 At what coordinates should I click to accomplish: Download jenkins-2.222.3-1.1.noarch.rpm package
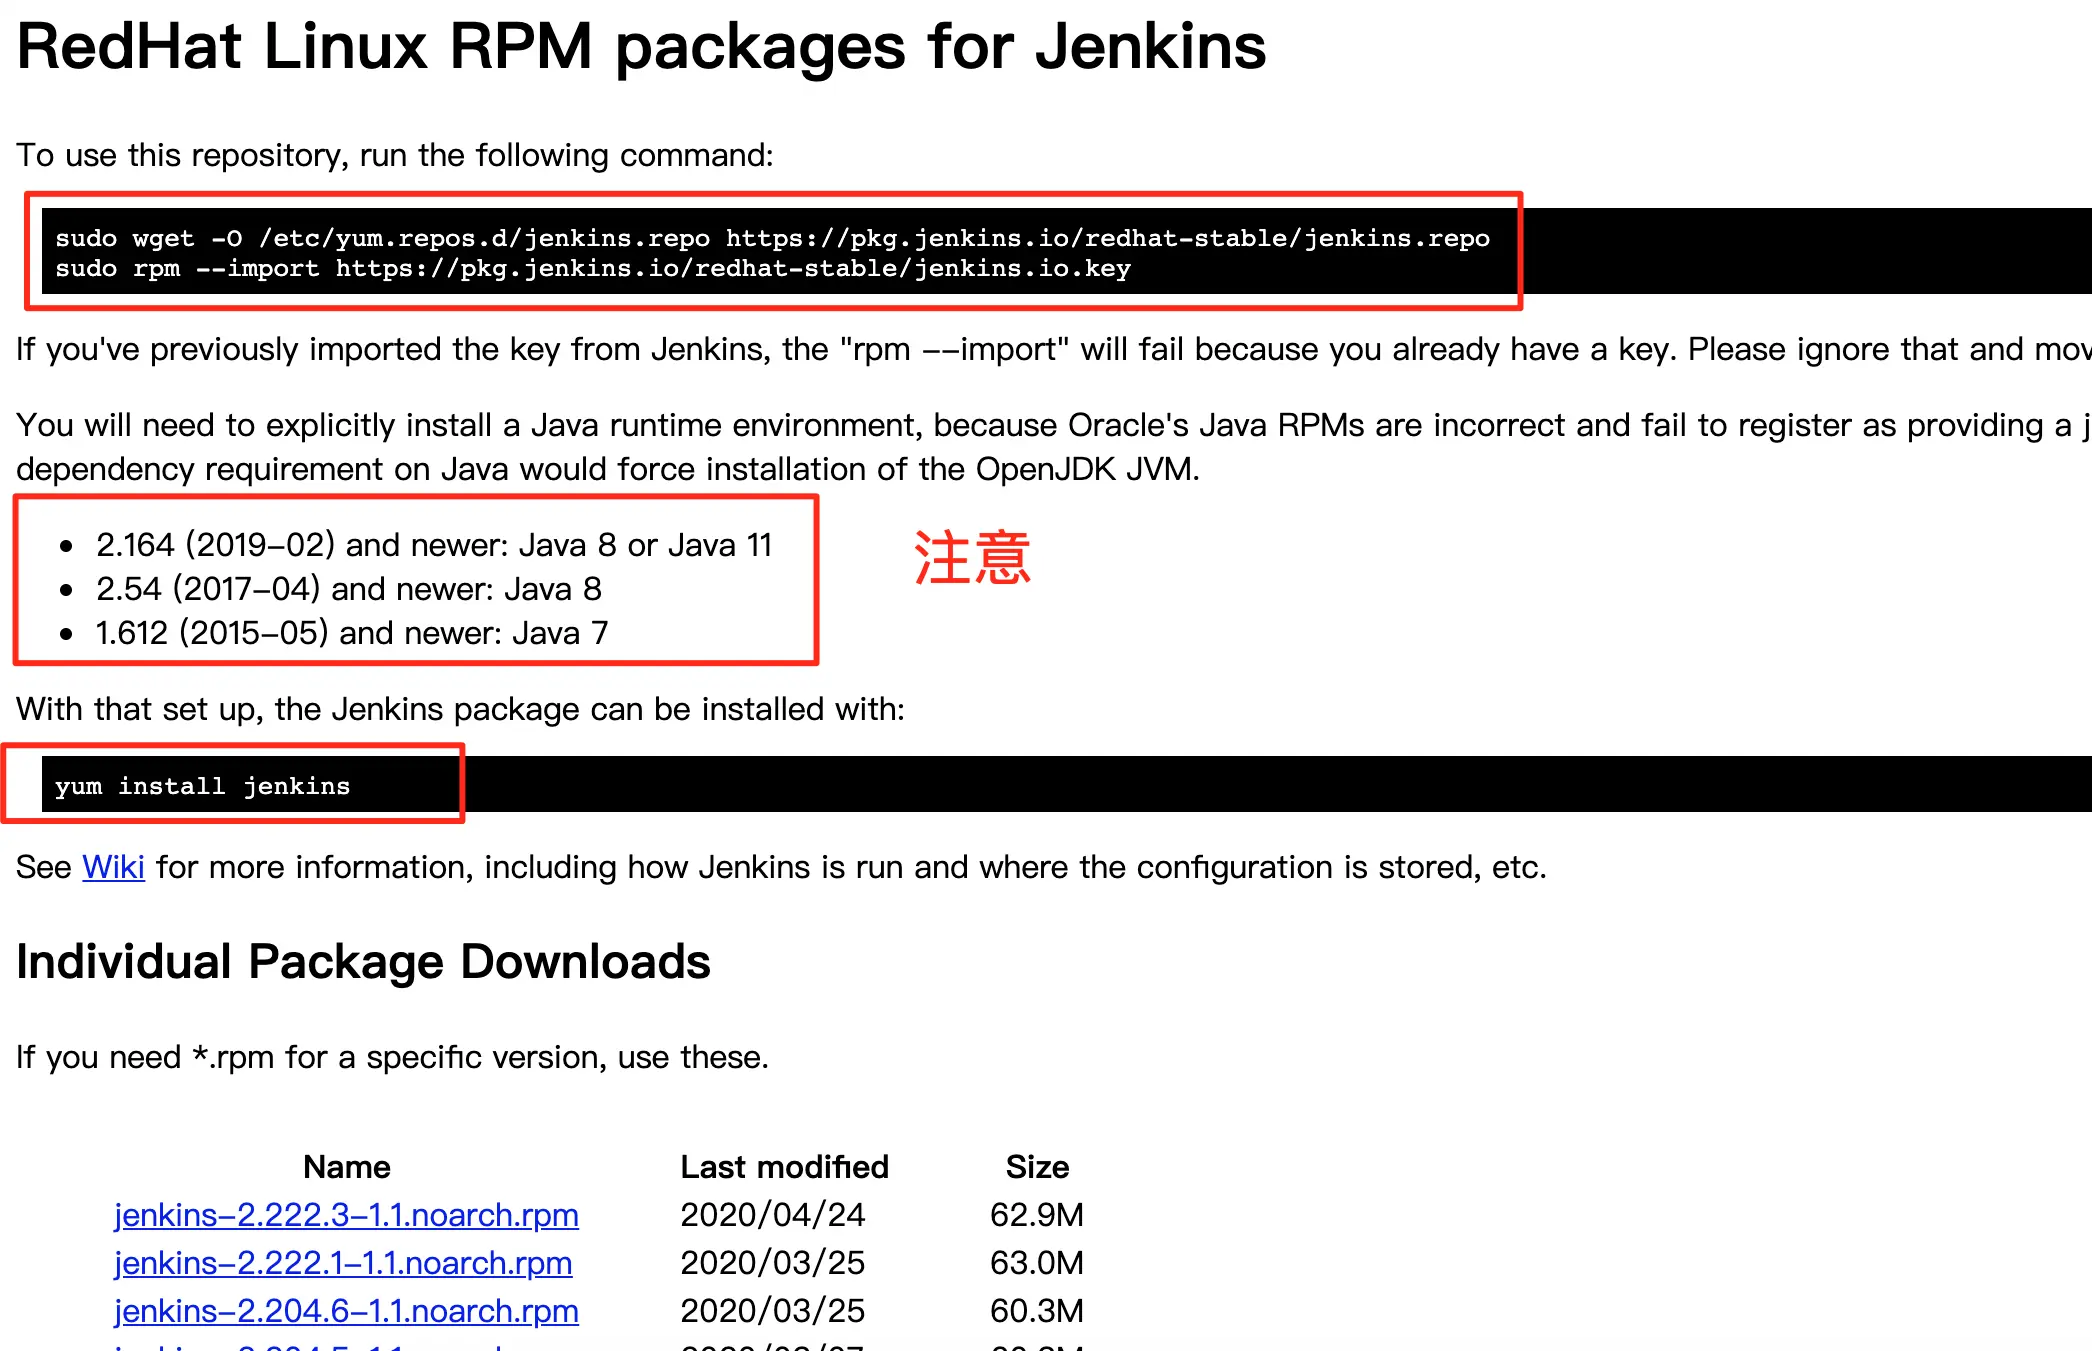click(346, 1215)
